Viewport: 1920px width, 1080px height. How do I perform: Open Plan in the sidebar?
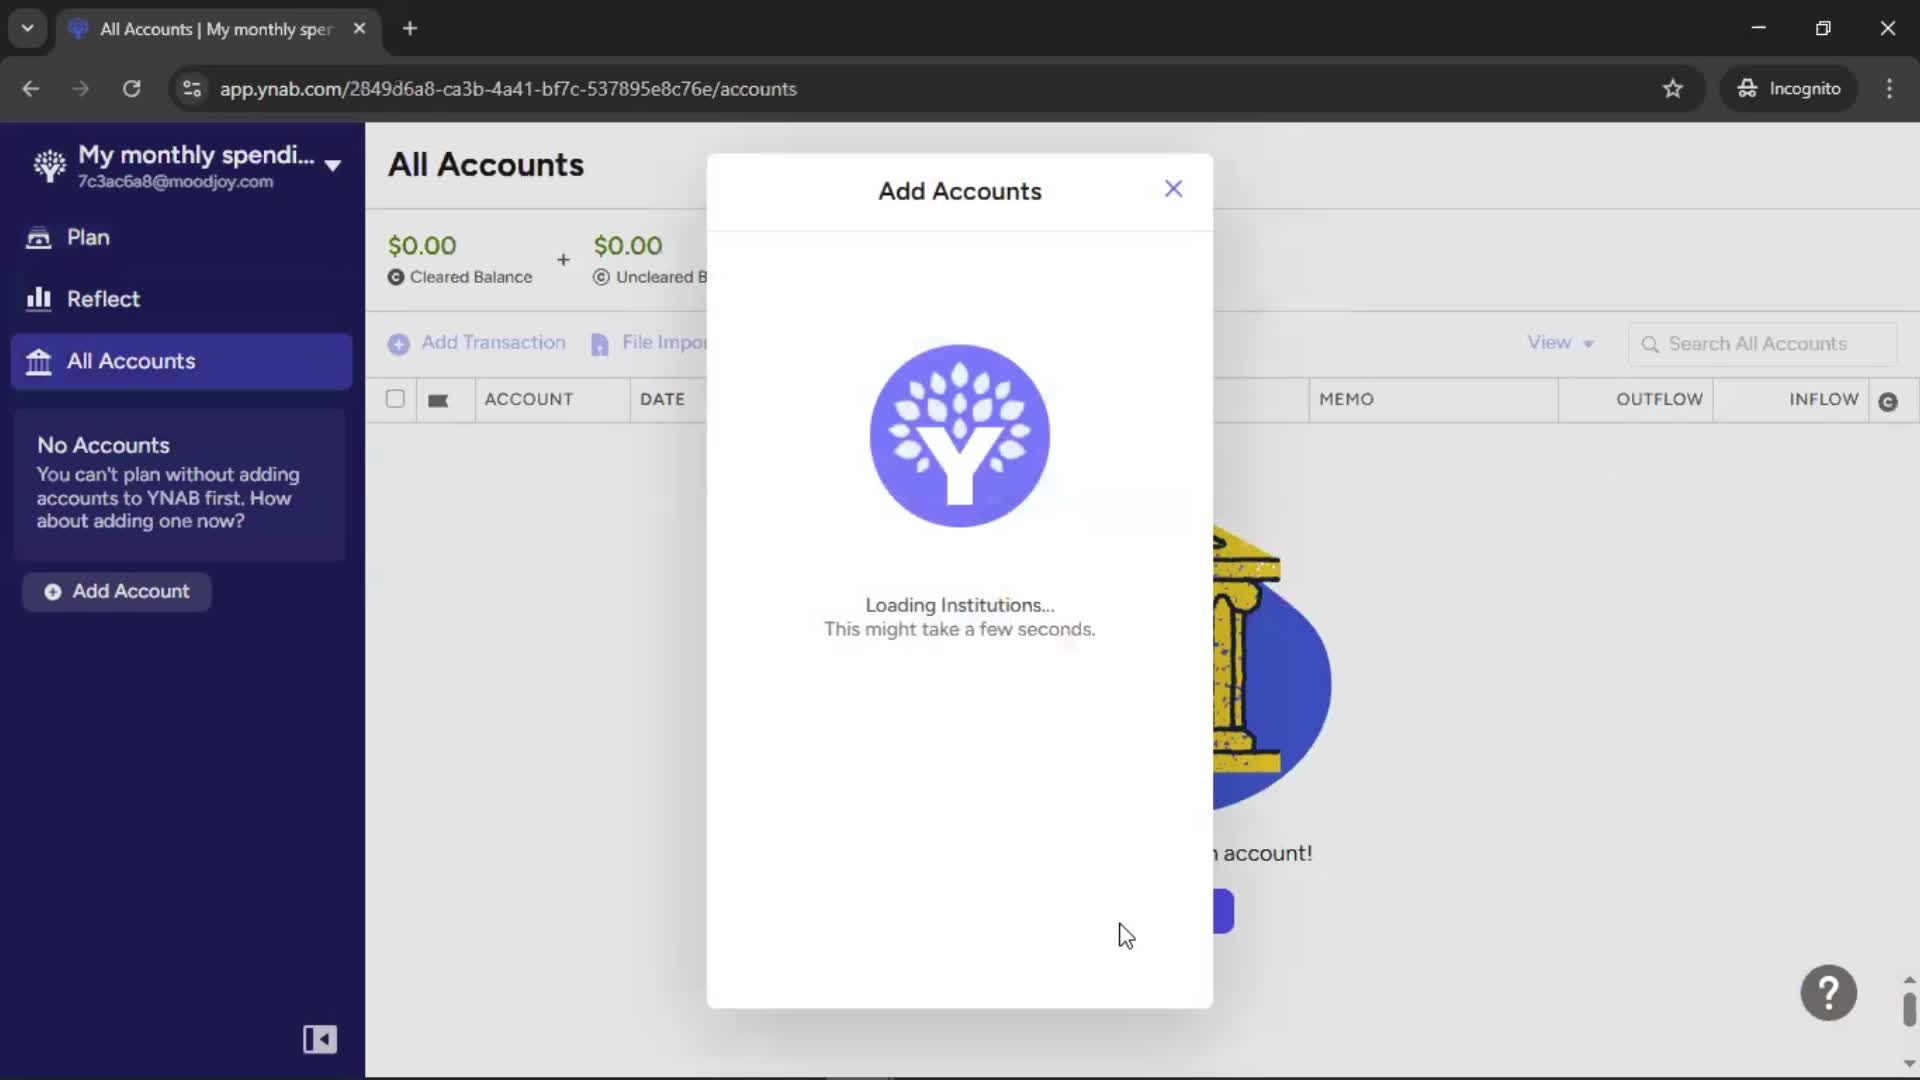[x=181, y=237]
